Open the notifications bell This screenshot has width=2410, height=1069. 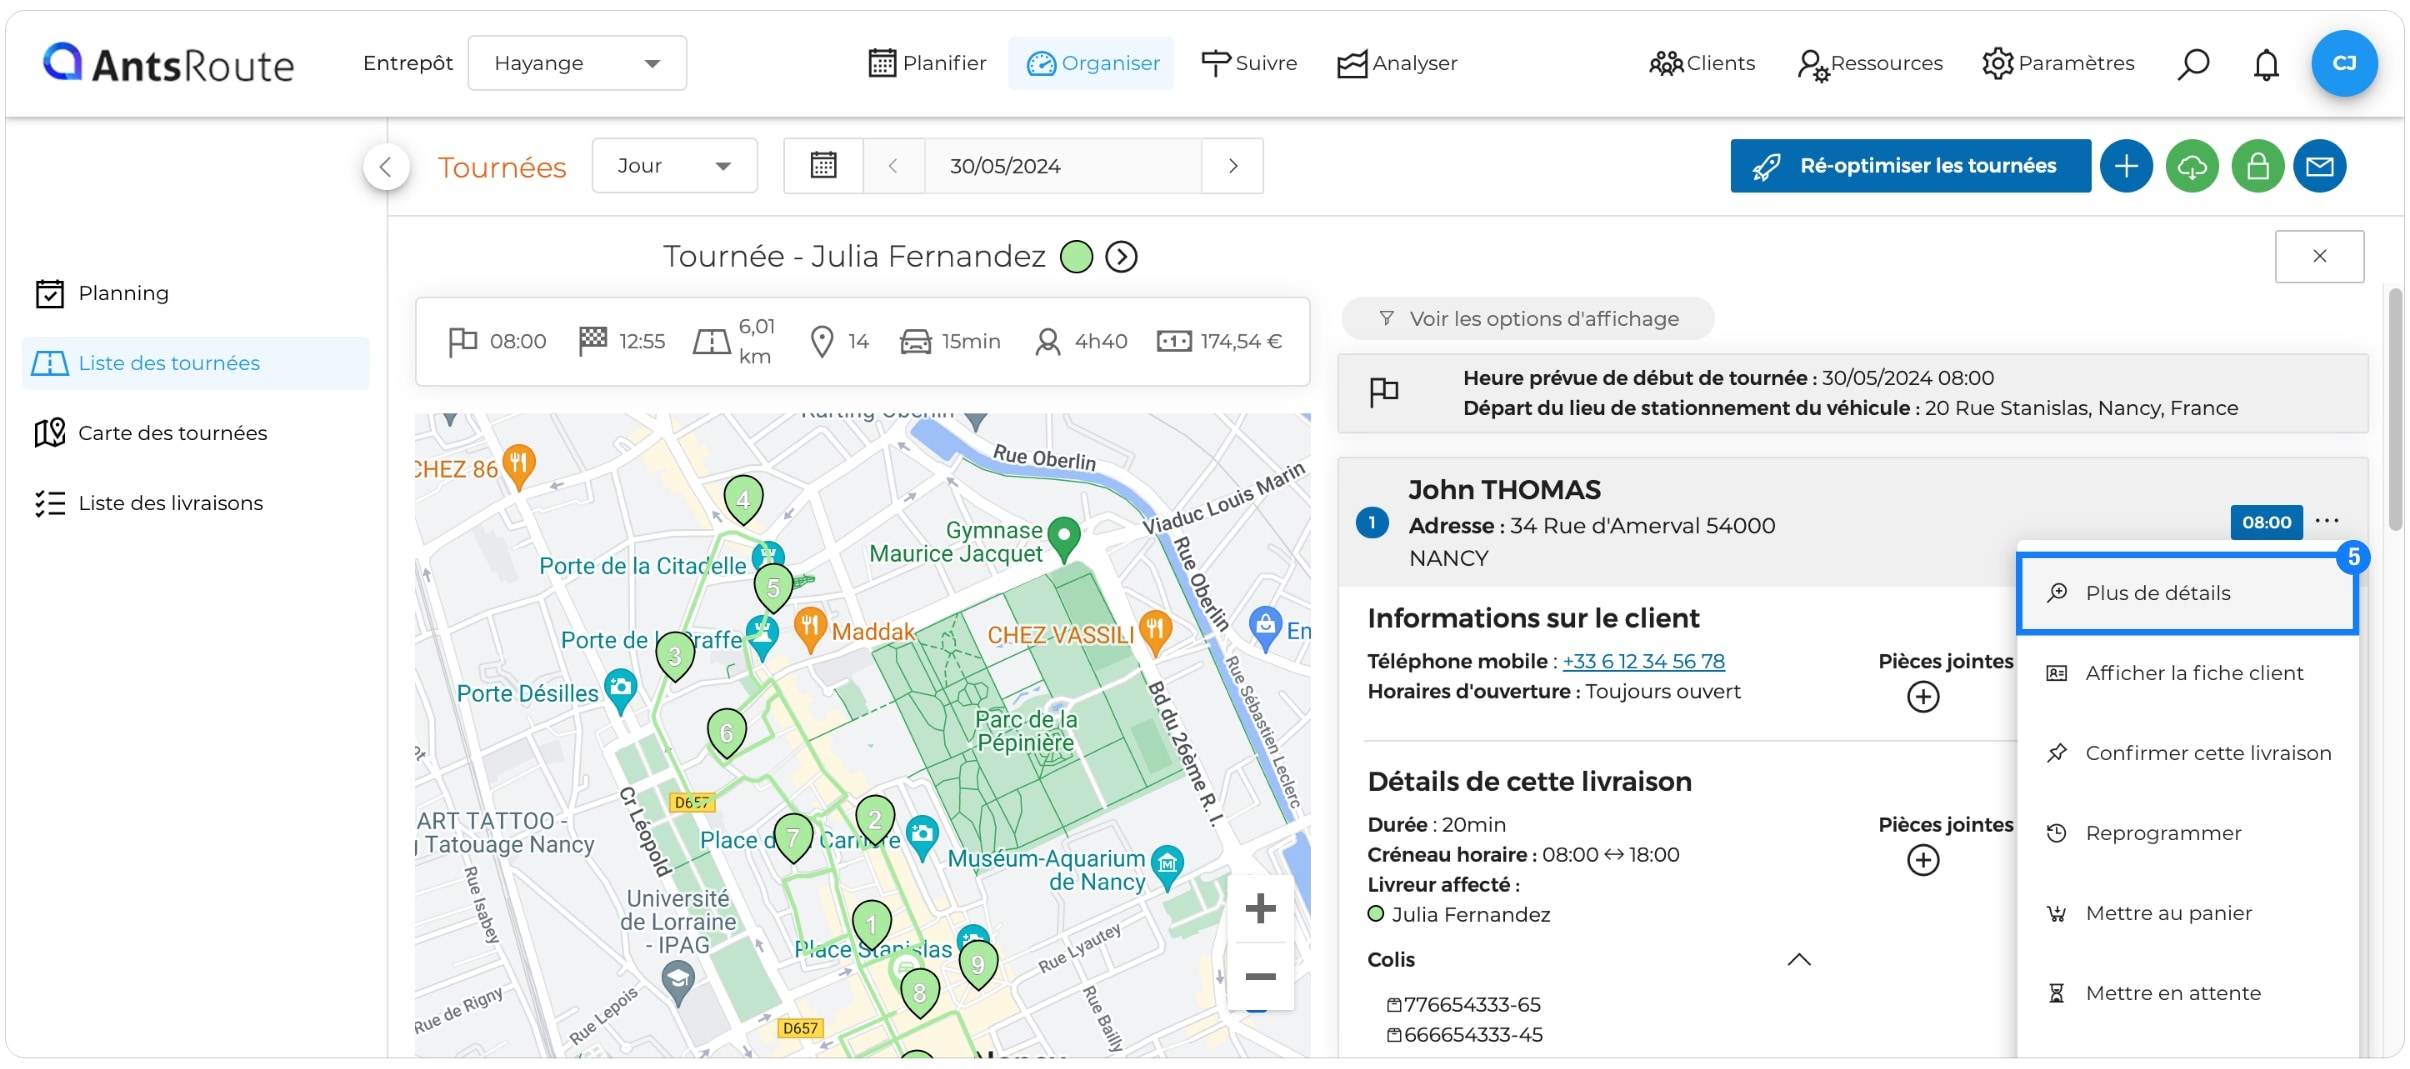coord(2266,64)
